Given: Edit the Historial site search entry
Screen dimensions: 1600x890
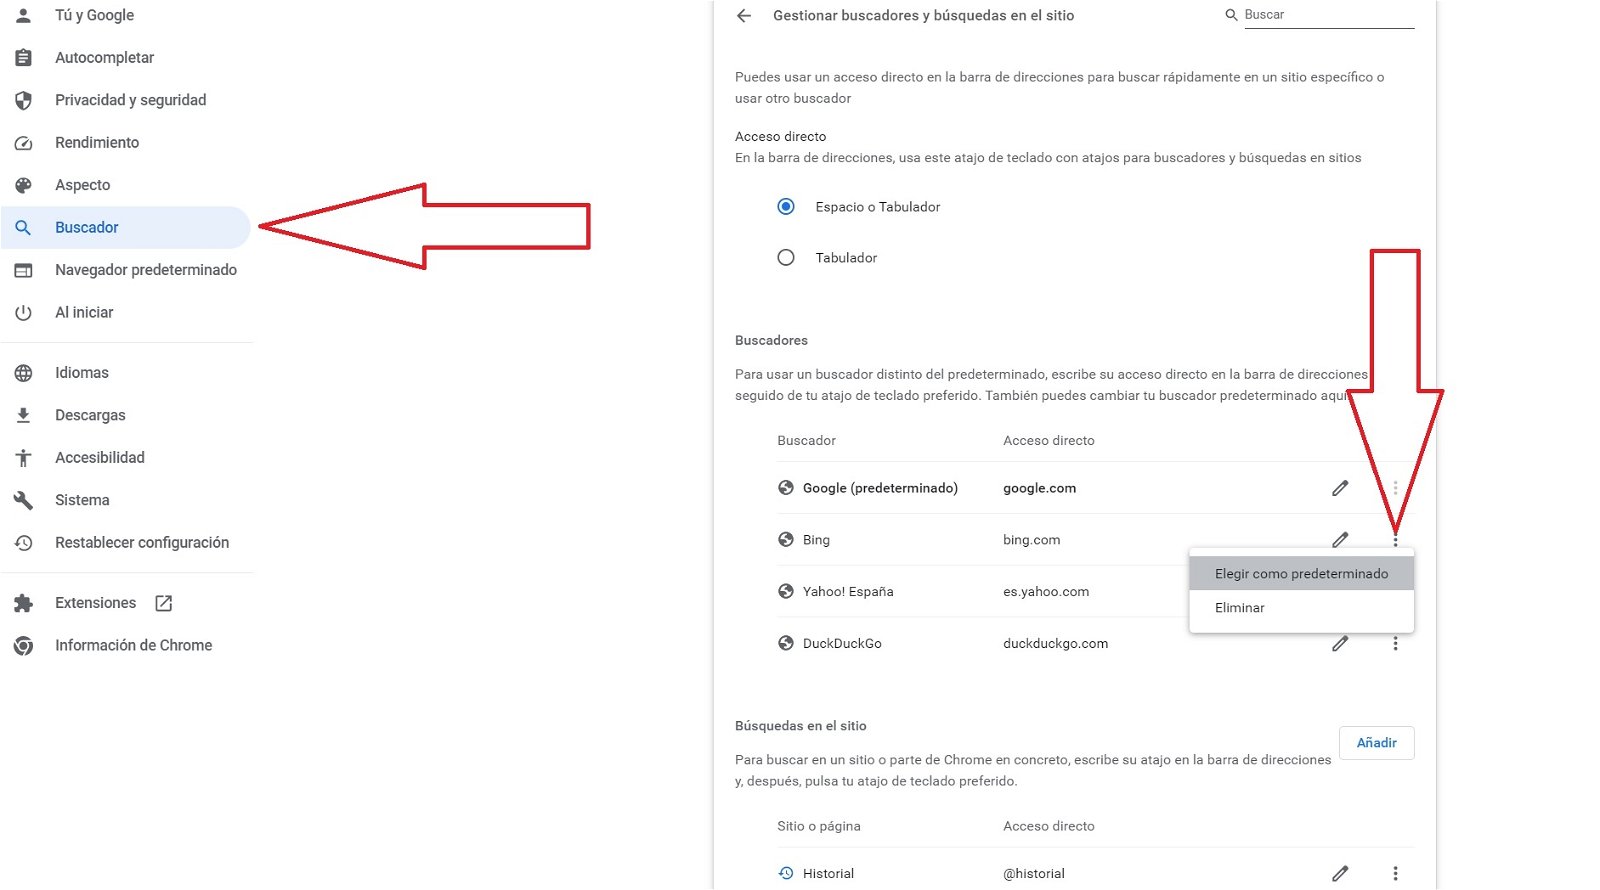Looking at the screenshot, I should point(1340,873).
